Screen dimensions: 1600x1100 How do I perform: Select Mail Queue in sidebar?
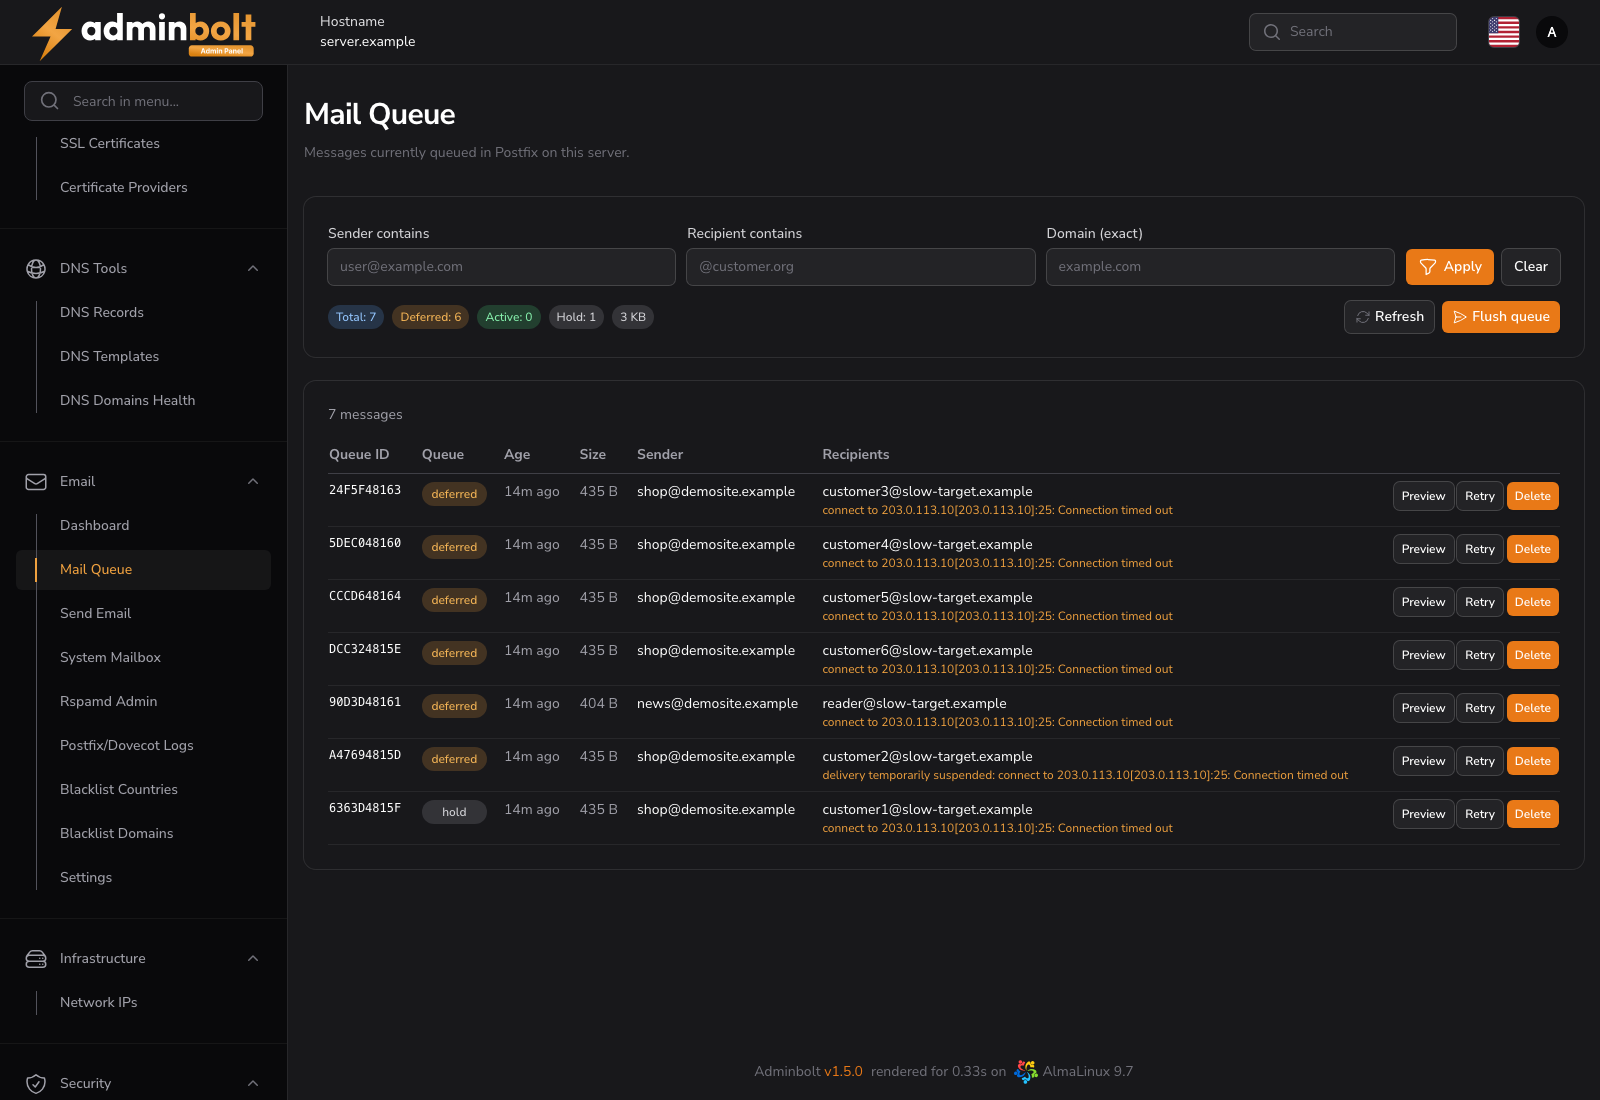coord(143,570)
